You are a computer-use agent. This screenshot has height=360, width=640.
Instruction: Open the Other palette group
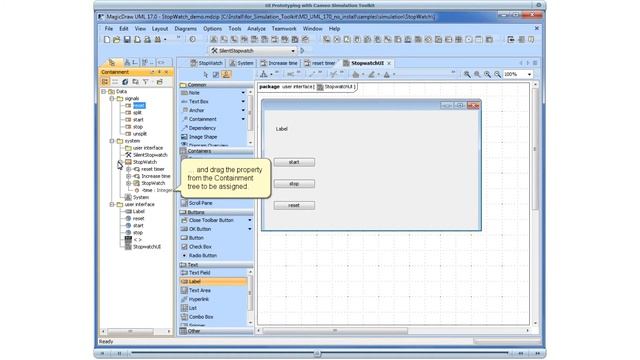tap(216, 331)
